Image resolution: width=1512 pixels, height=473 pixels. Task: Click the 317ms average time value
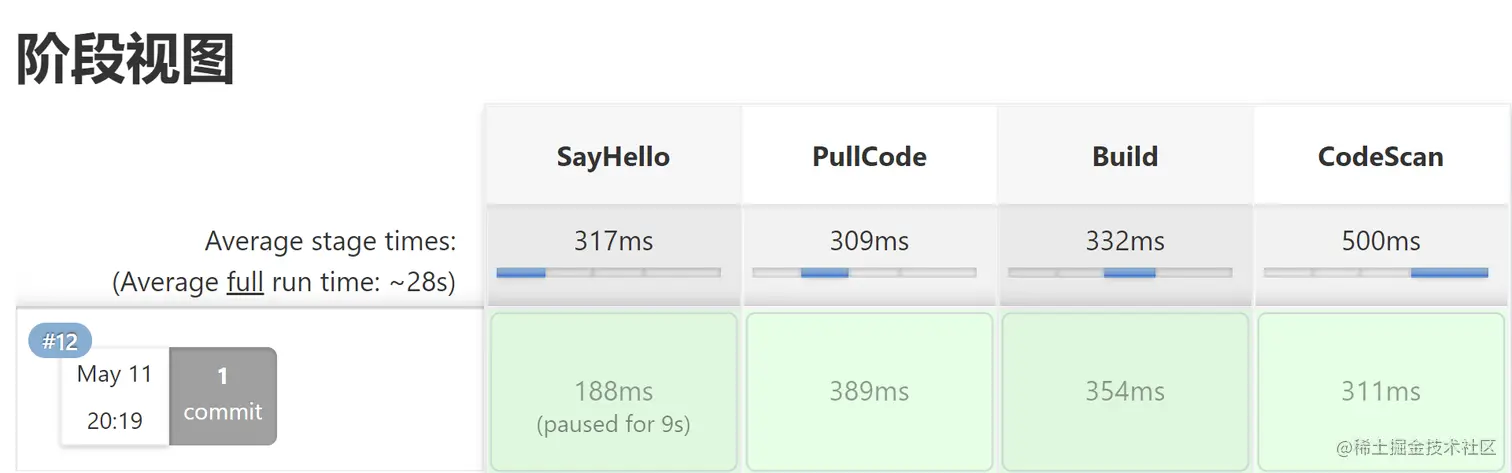click(x=613, y=241)
